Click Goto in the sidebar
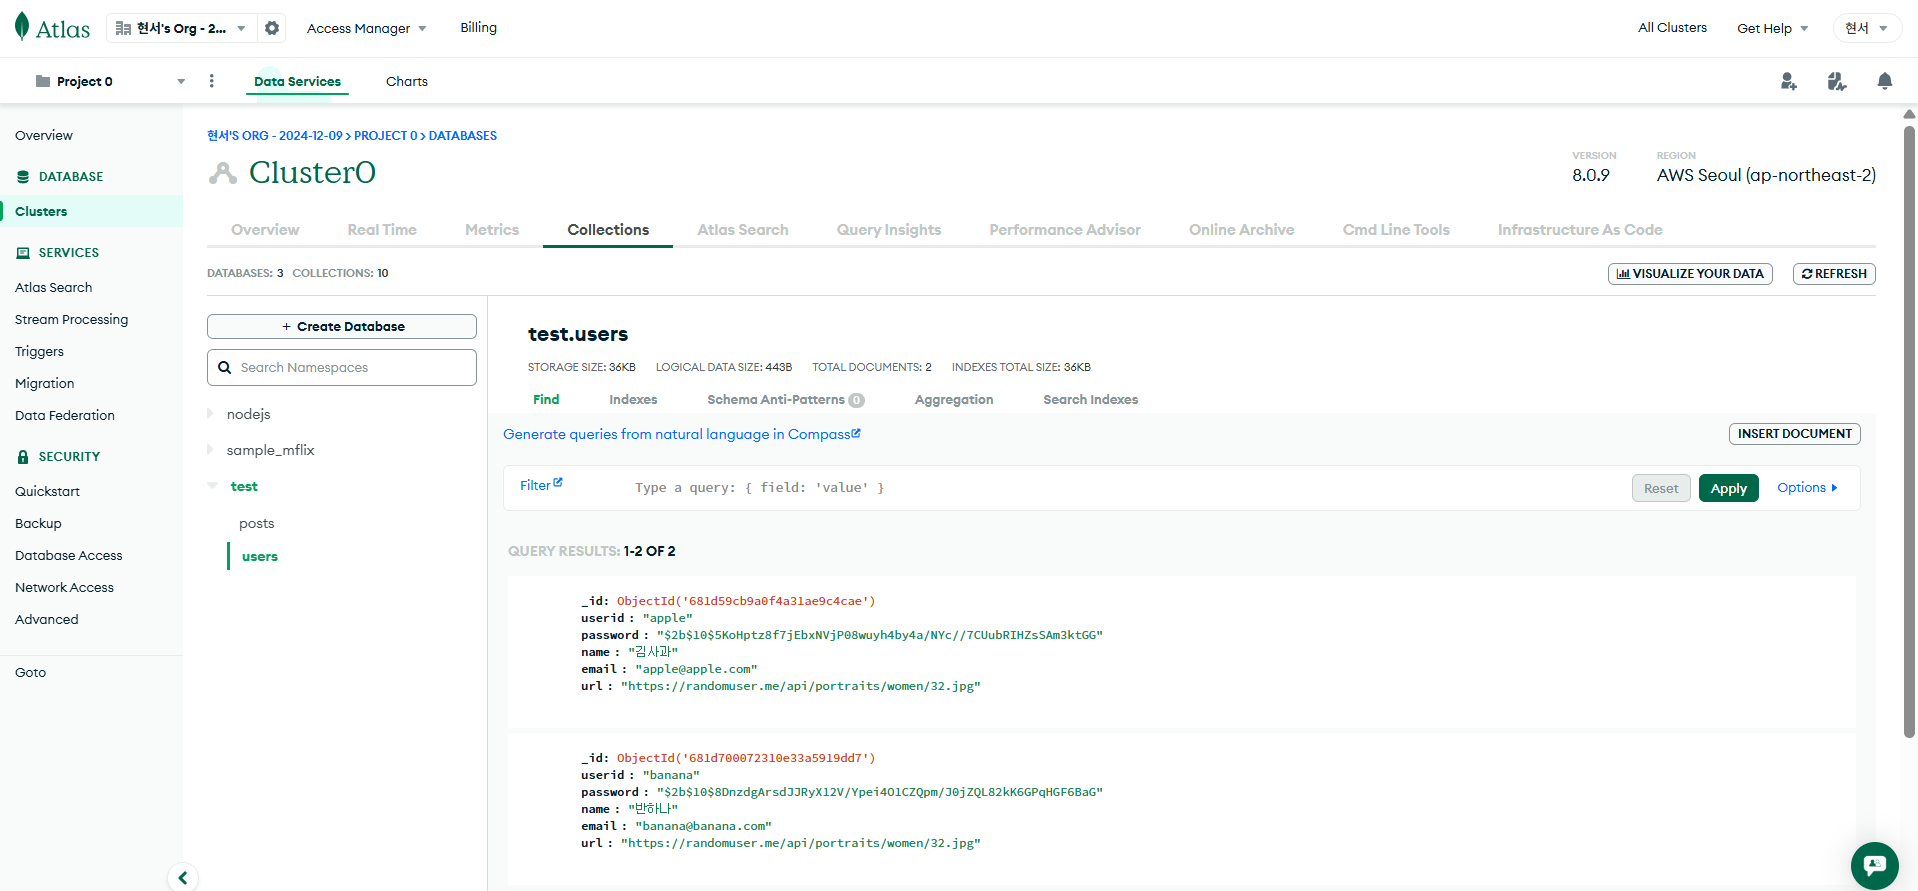Image resolution: width=1918 pixels, height=891 pixels. tap(30, 672)
